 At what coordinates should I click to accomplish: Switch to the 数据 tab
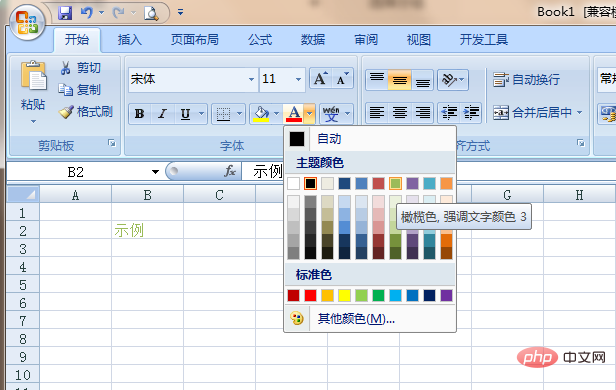tap(313, 40)
